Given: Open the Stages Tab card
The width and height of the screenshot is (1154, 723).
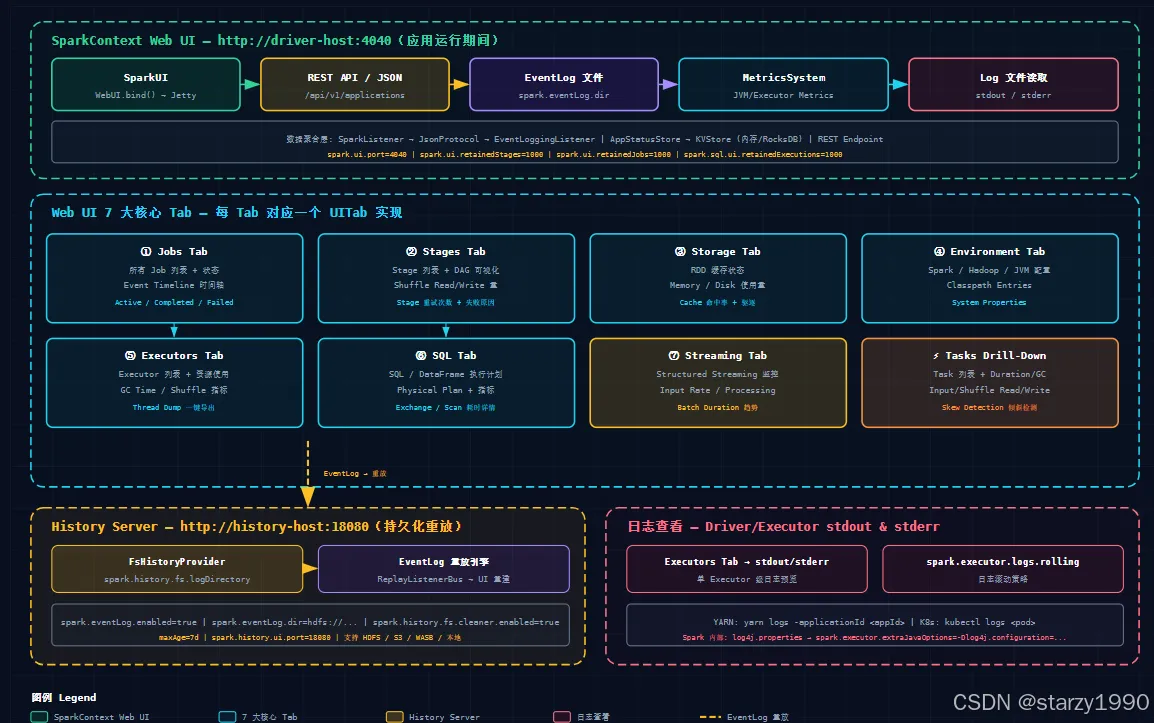Looking at the screenshot, I should pyautogui.click(x=446, y=278).
